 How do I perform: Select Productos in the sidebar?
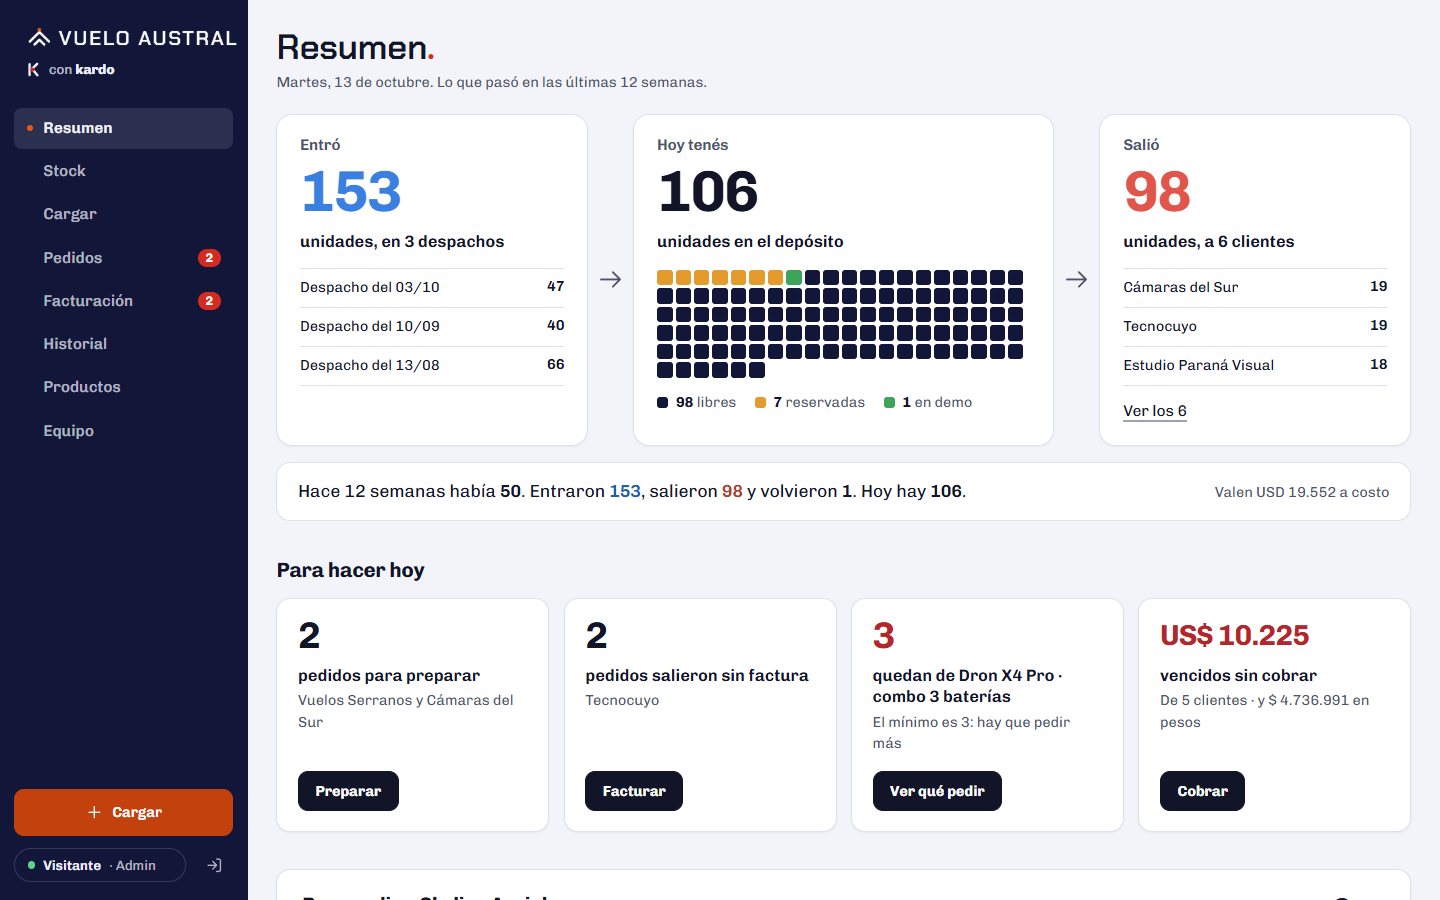coord(123,387)
